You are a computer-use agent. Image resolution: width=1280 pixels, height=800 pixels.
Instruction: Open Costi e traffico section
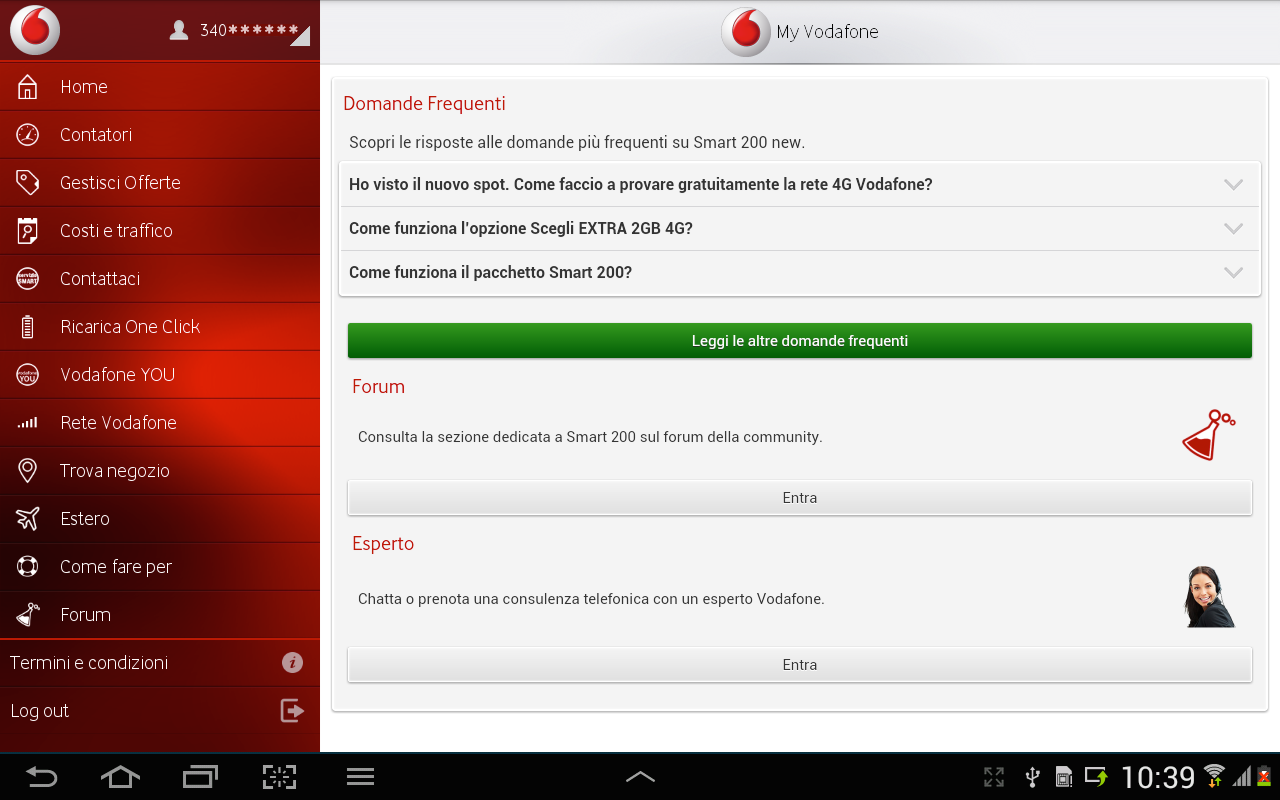click(160, 231)
